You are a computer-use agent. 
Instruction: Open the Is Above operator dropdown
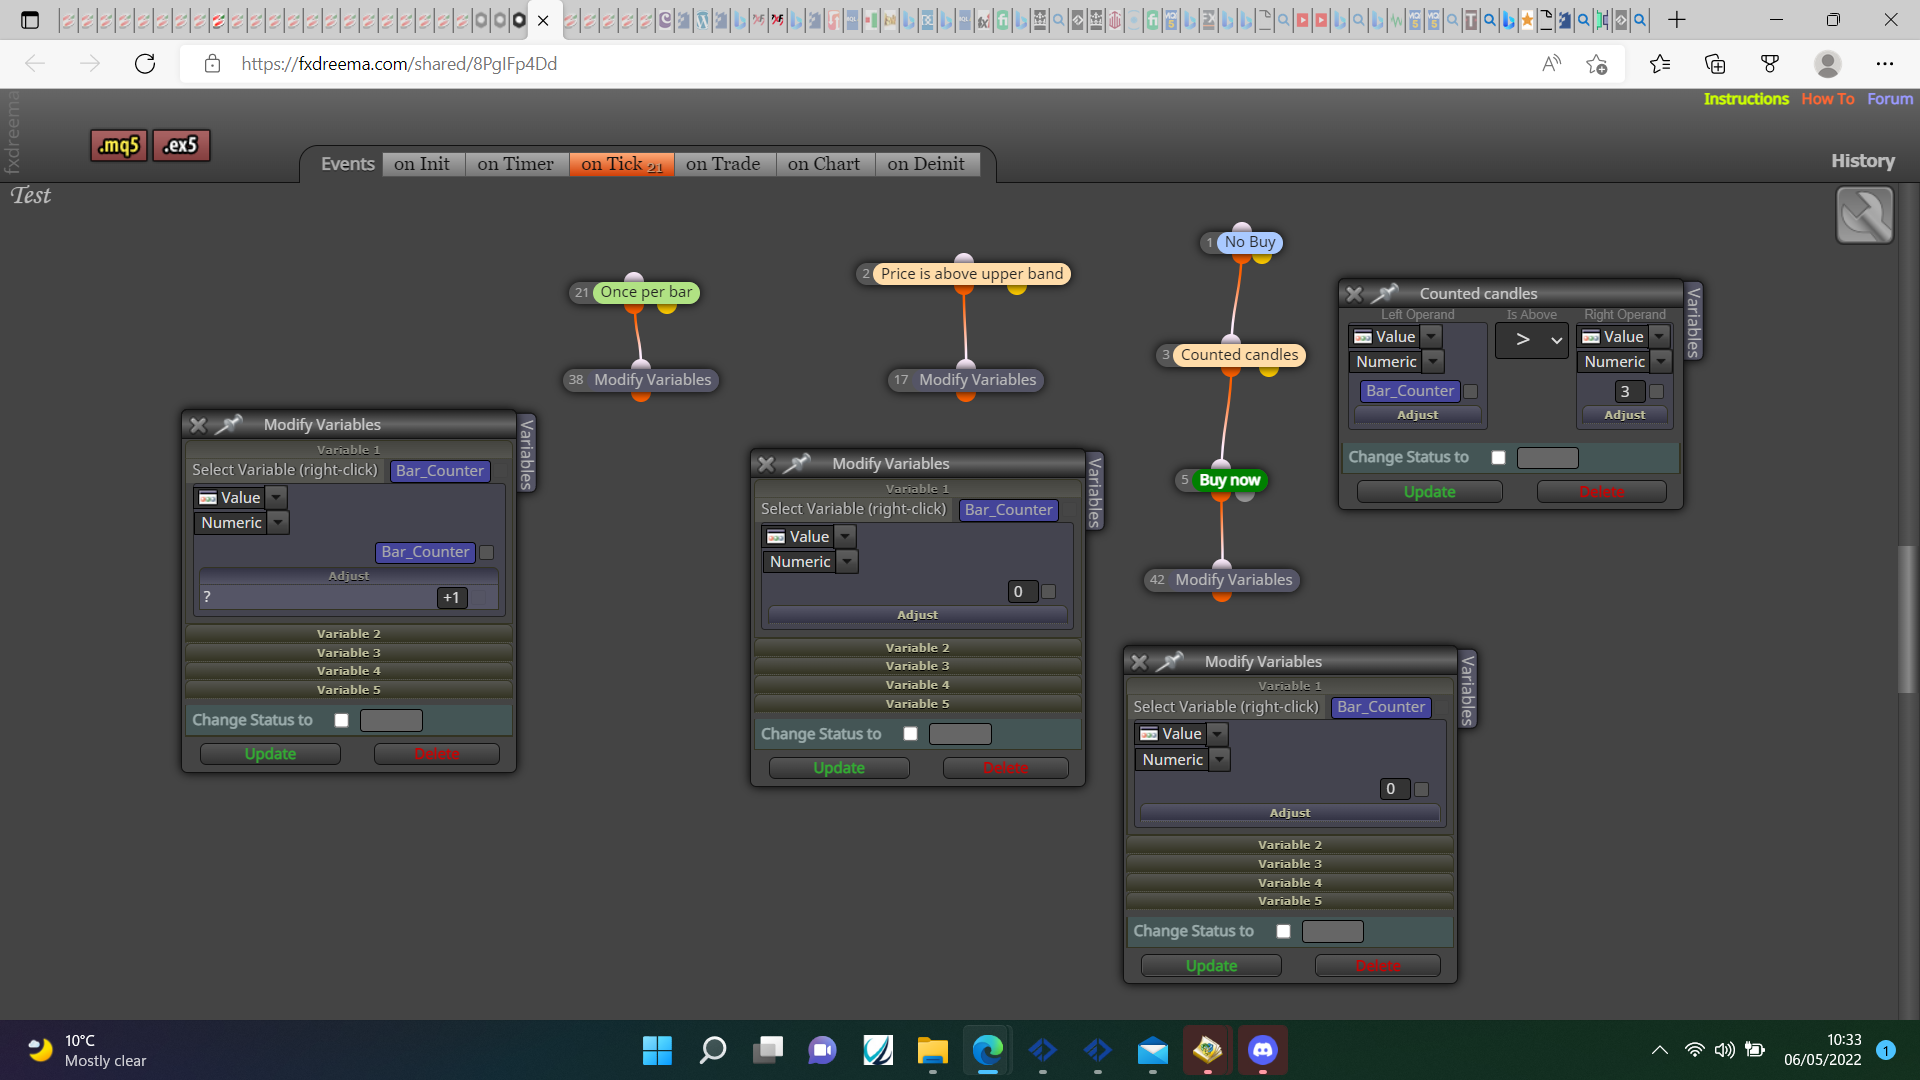pyautogui.click(x=1531, y=340)
